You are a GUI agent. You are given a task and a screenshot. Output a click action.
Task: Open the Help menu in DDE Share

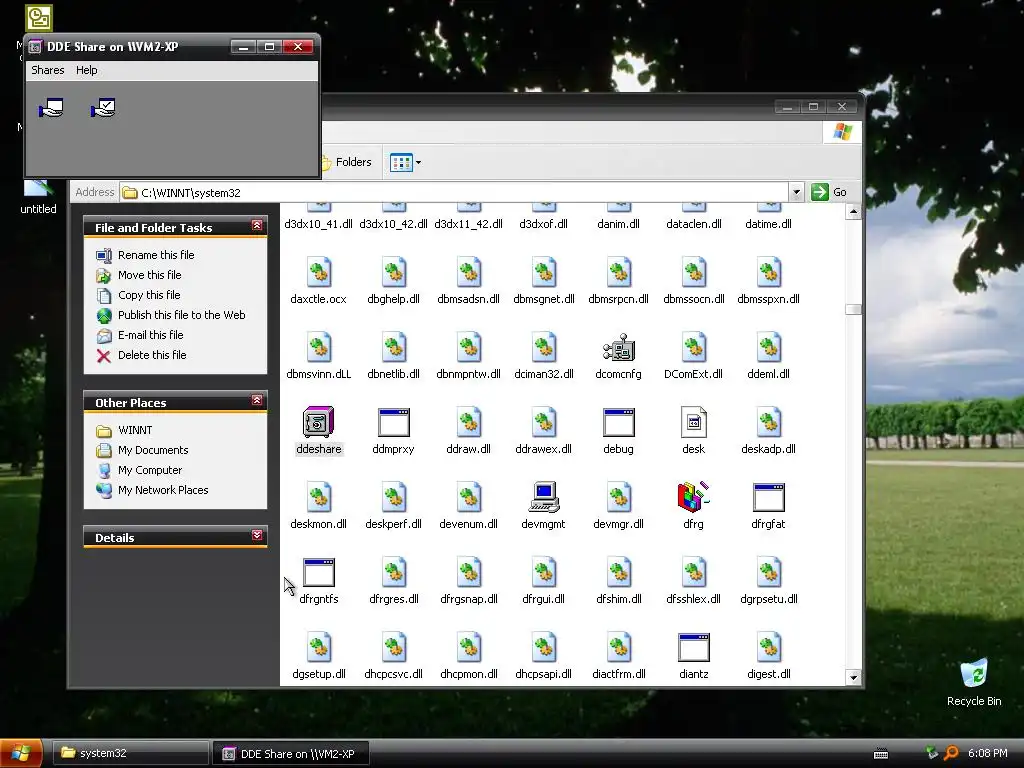[x=86, y=70]
